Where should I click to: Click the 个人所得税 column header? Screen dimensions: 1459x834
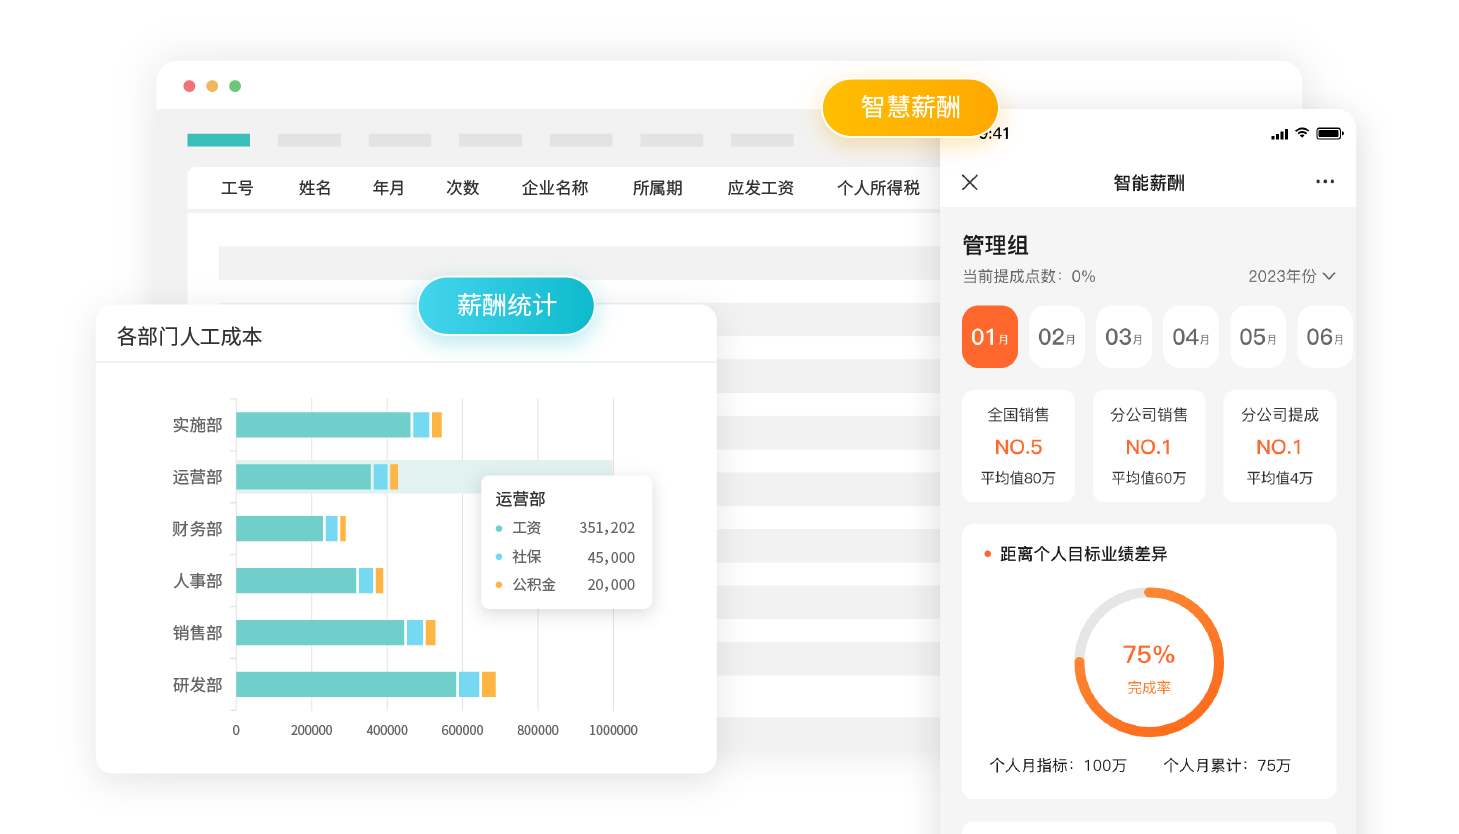pyautogui.click(x=878, y=188)
